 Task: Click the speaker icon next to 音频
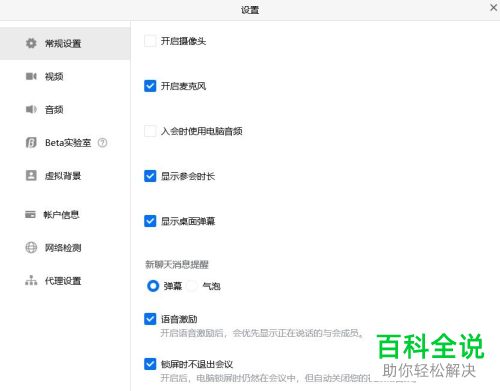pyautogui.click(x=31, y=109)
